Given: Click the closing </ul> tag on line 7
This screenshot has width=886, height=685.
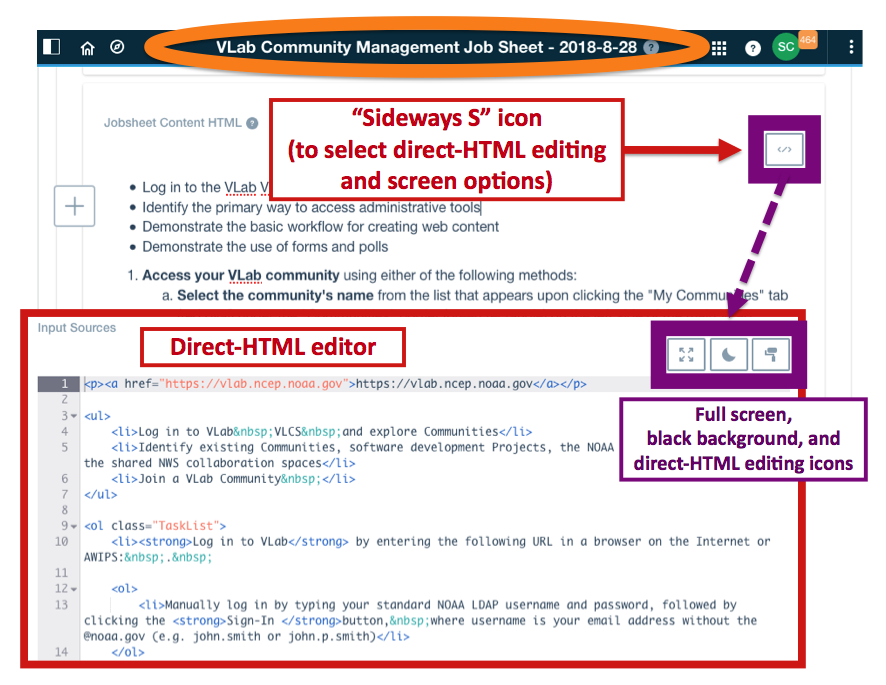Looking at the screenshot, I should tap(101, 495).
